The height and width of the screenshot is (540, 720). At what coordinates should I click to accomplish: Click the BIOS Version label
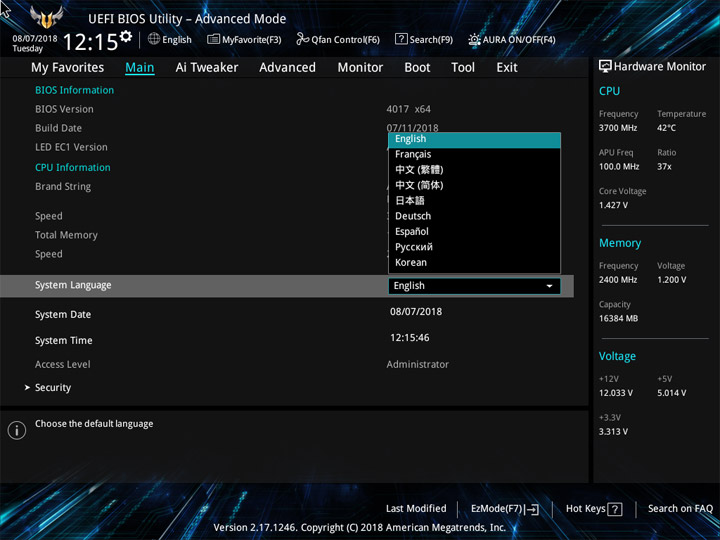tap(64, 109)
